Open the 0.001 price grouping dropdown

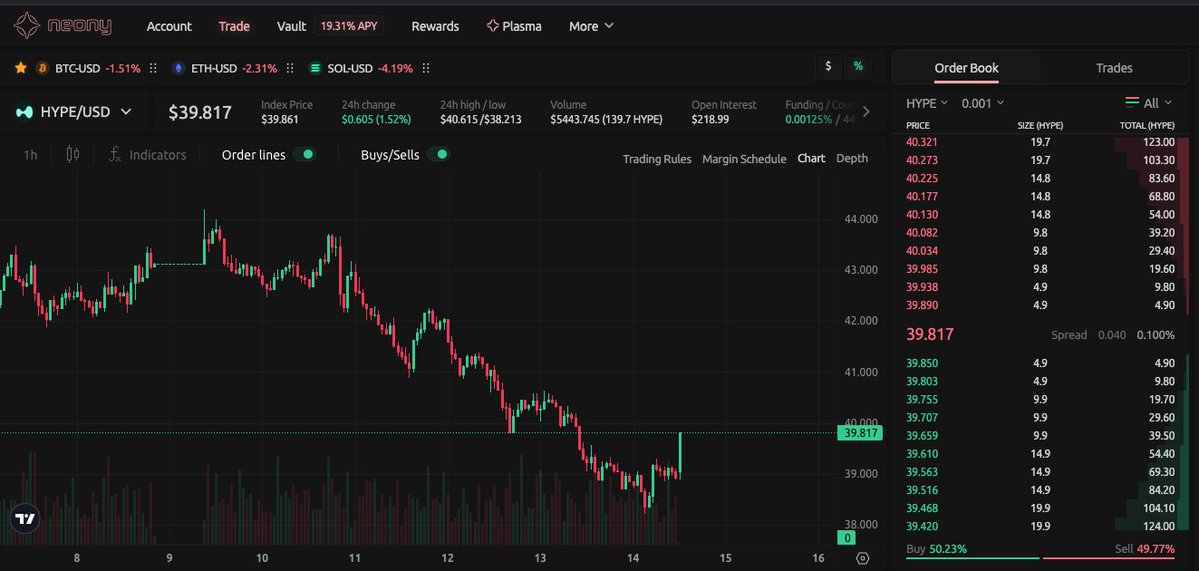[x=983, y=103]
